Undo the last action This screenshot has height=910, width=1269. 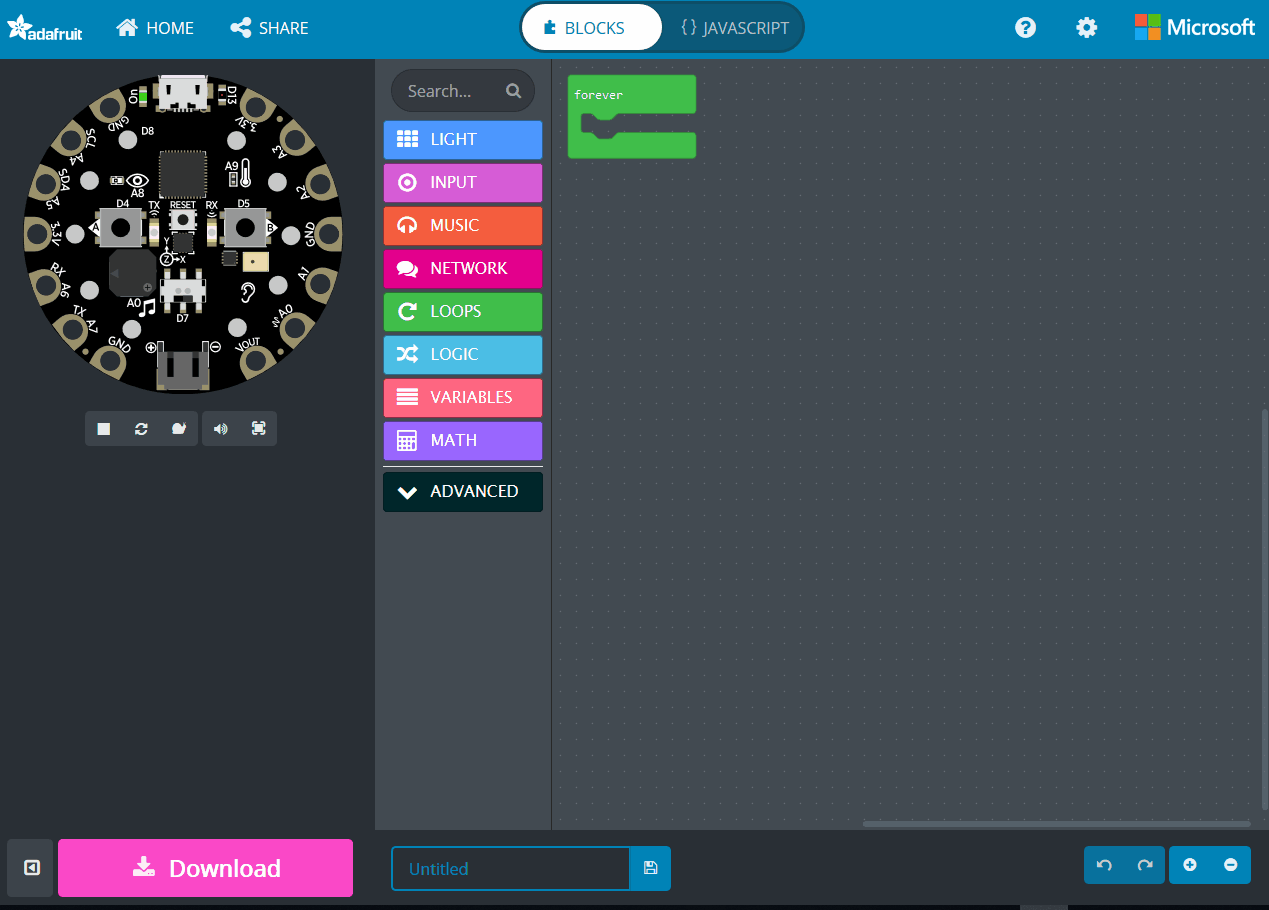pyautogui.click(x=1104, y=865)
